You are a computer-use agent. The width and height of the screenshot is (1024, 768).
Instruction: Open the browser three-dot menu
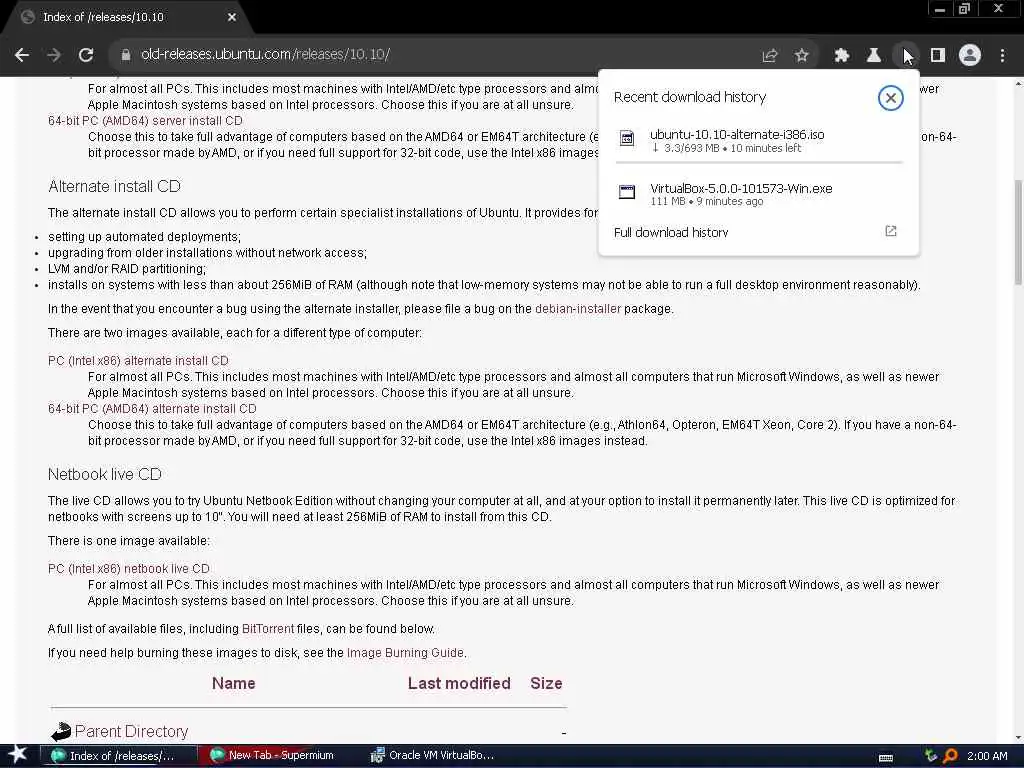(x=1002, y=56)
